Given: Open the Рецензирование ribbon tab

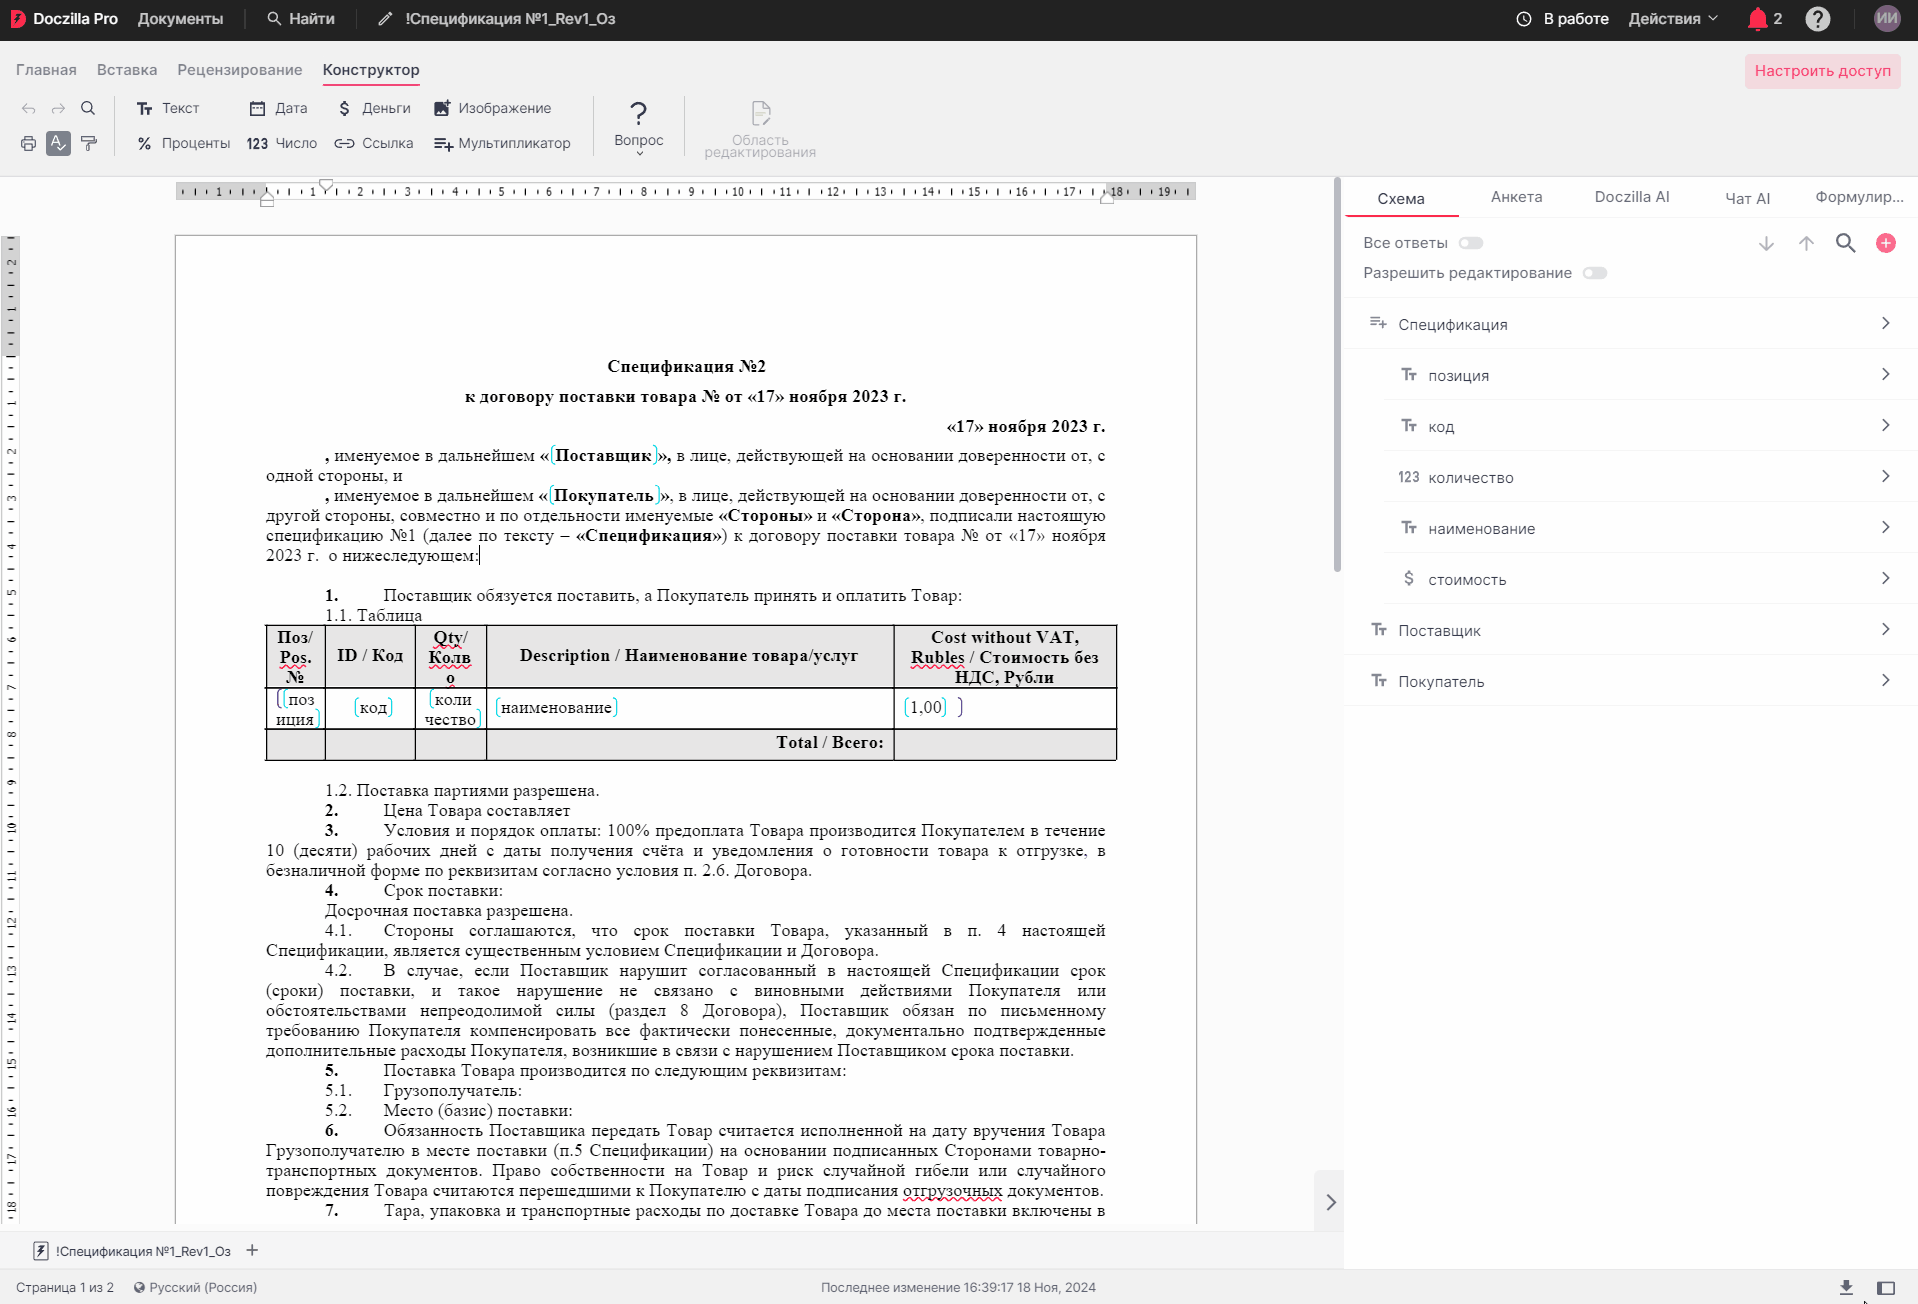Looking at the screenshot, I should tap(239, 70).
